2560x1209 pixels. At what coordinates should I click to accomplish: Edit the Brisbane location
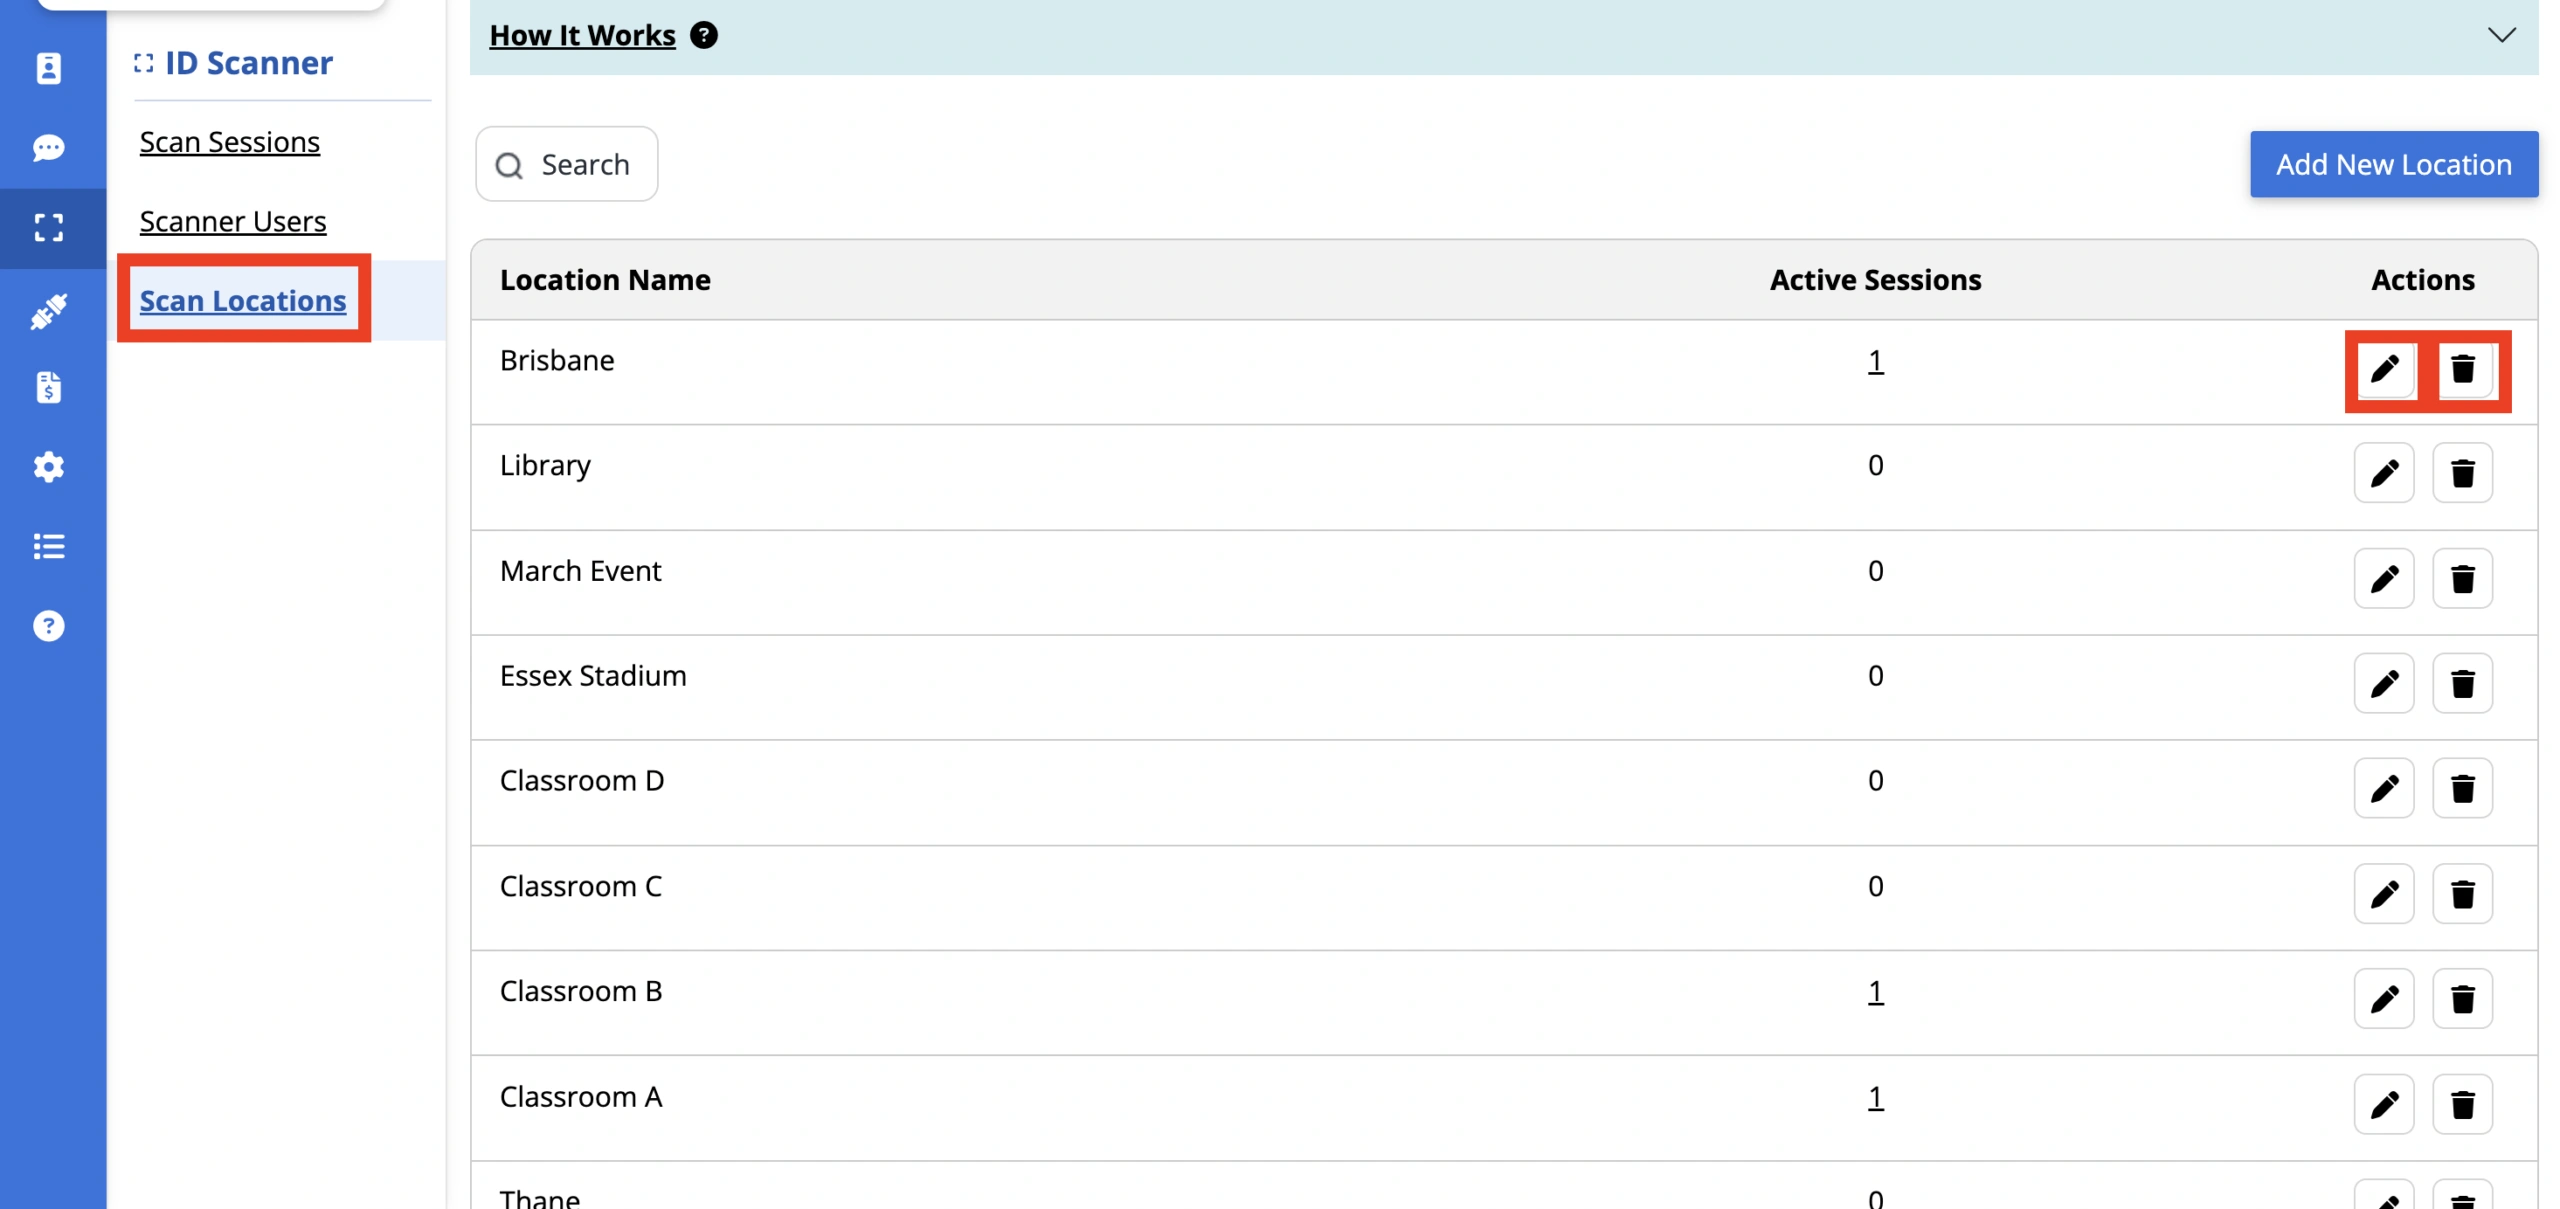pyautogui.click(x=2384, y=369)
